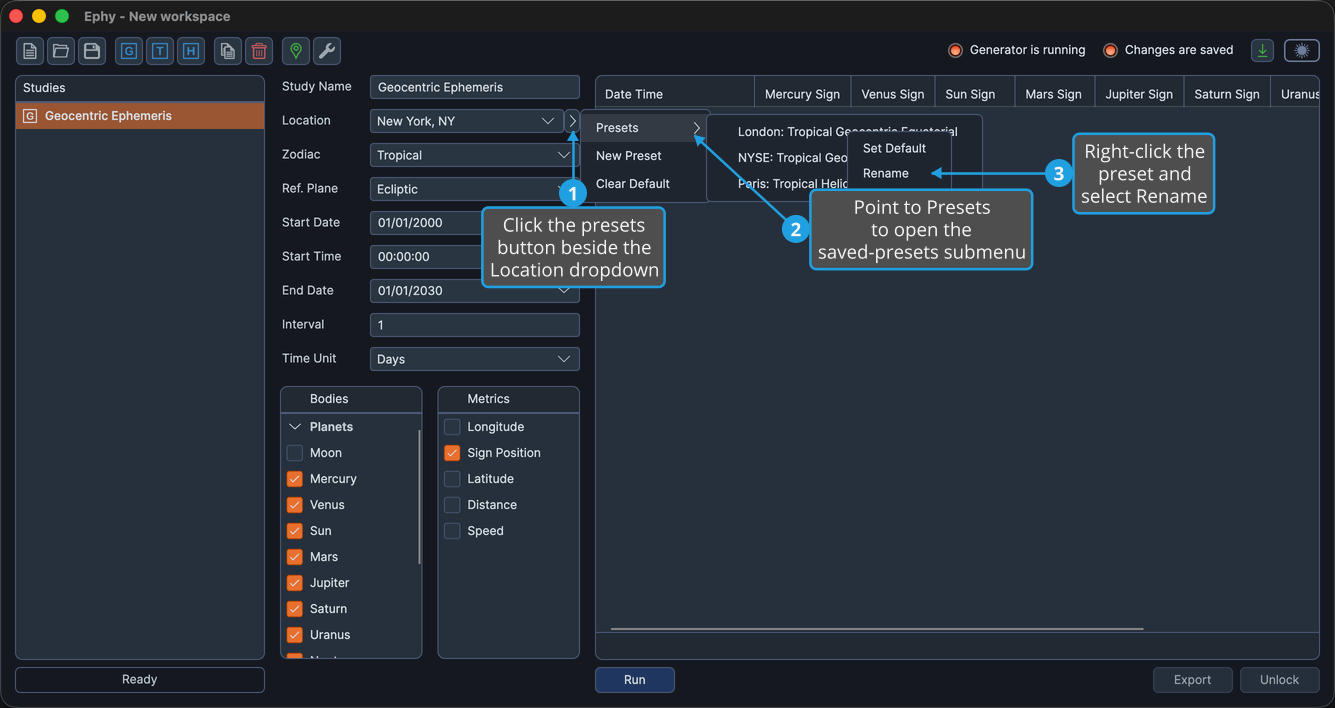Open a workspace using the folder icon

point(61,51)
